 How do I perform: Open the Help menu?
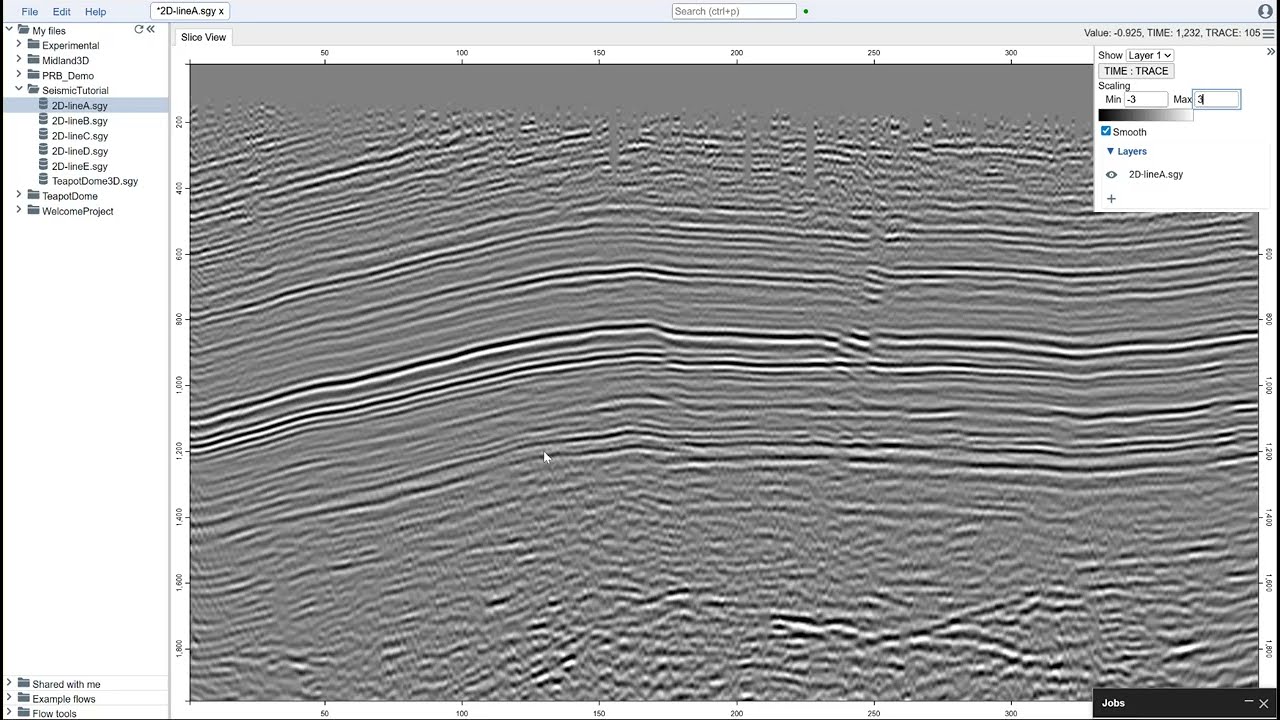pos(95,12)
